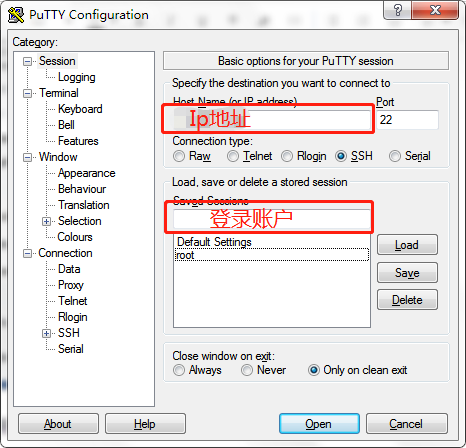The height and width of the screenshot is (448, 466).
Task: Collapse the Connection tree node
Action: 27,254
